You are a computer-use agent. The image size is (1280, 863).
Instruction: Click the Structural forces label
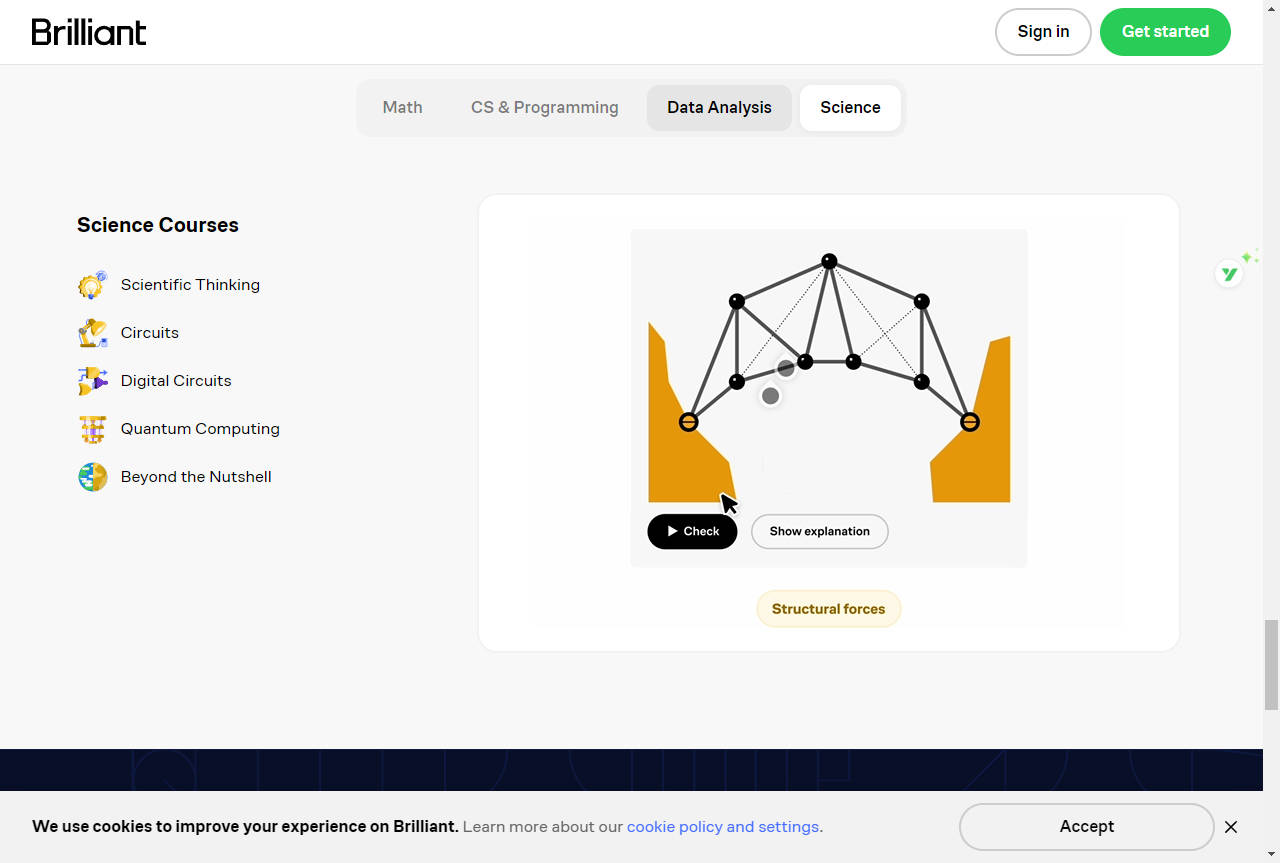[828, 609]
